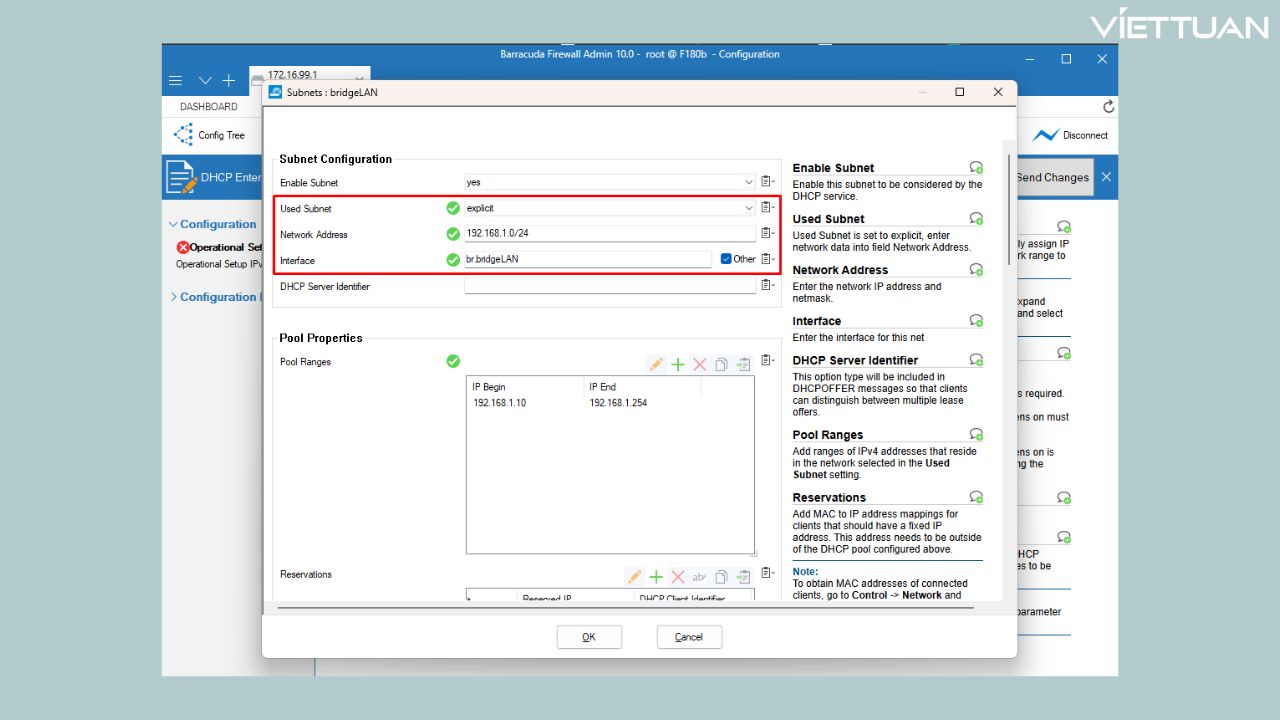
Task: Switch to the DASHBOARD tab
Action: coord(209,106)
